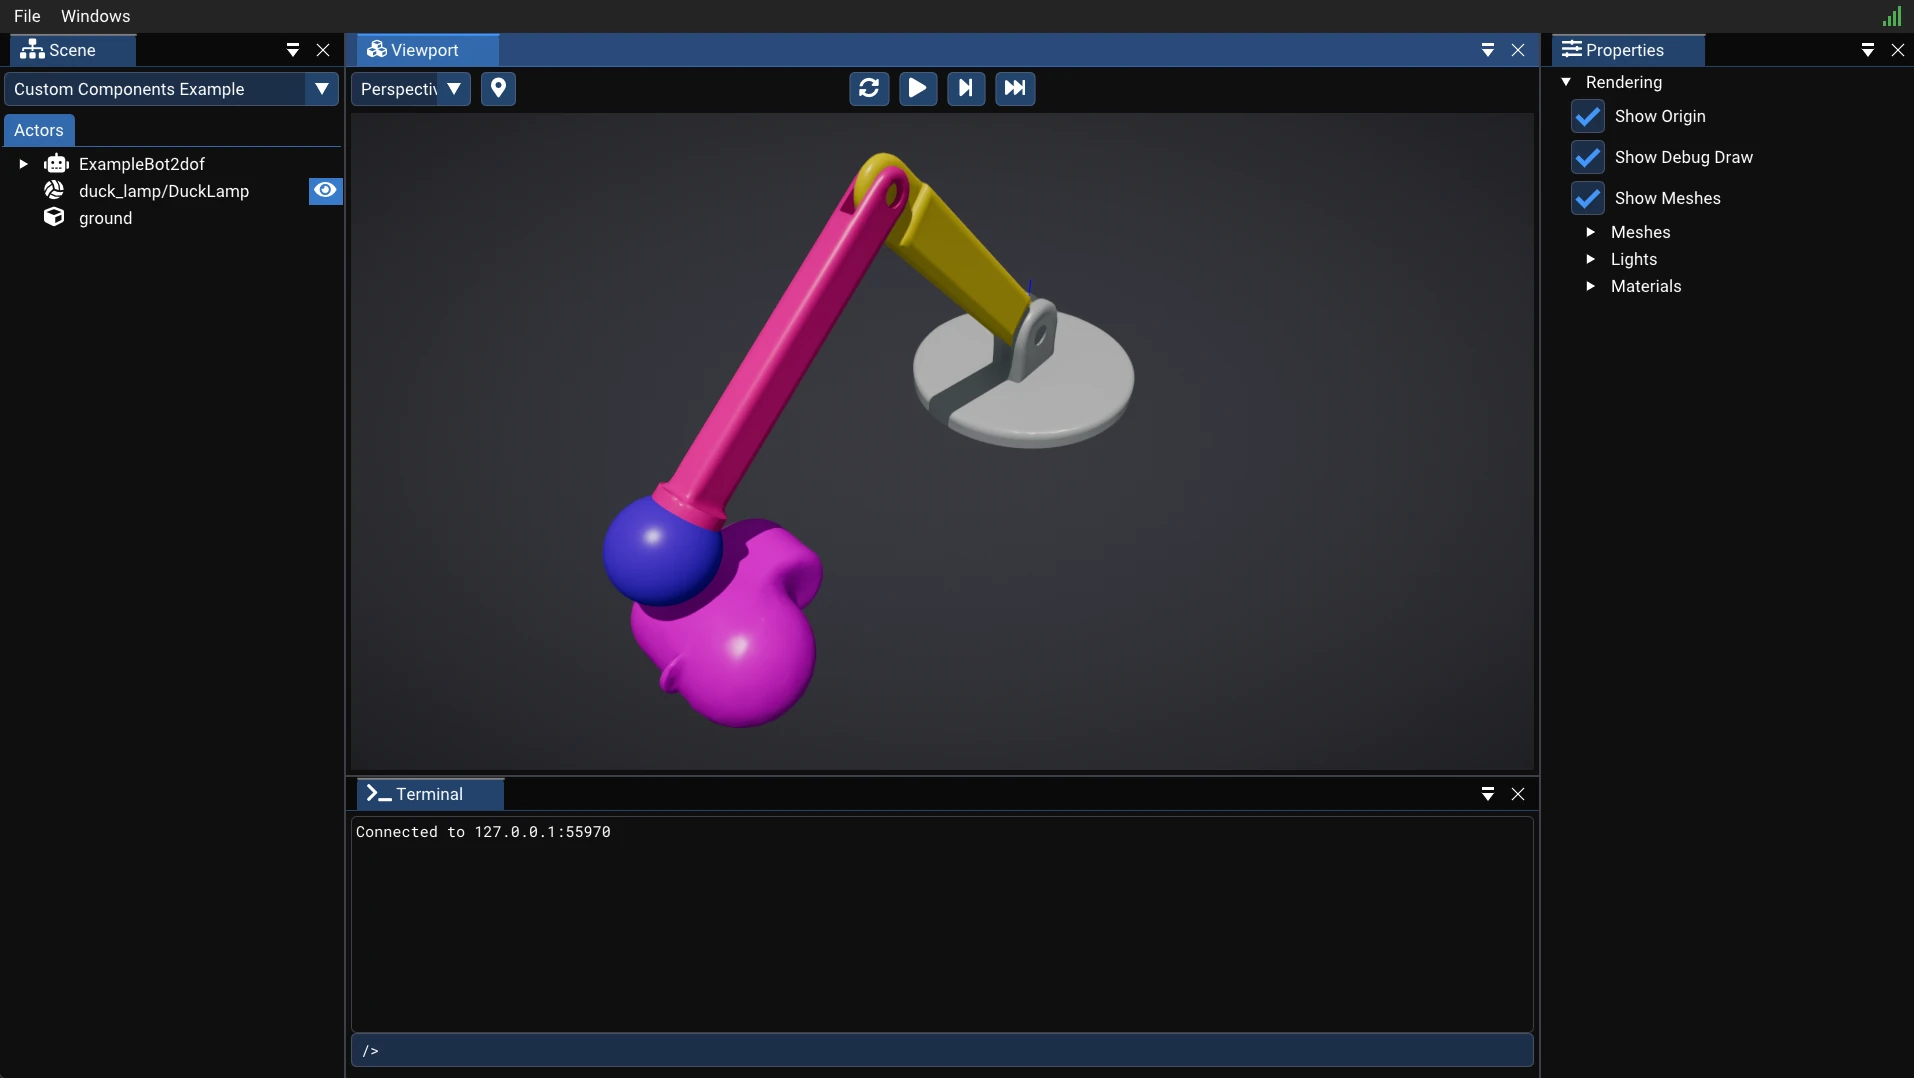Image resolution: width=1914 pixels, height=1078 pixels.
Task: Select the Scene panel tab
Action: click(x=72, y=50)
